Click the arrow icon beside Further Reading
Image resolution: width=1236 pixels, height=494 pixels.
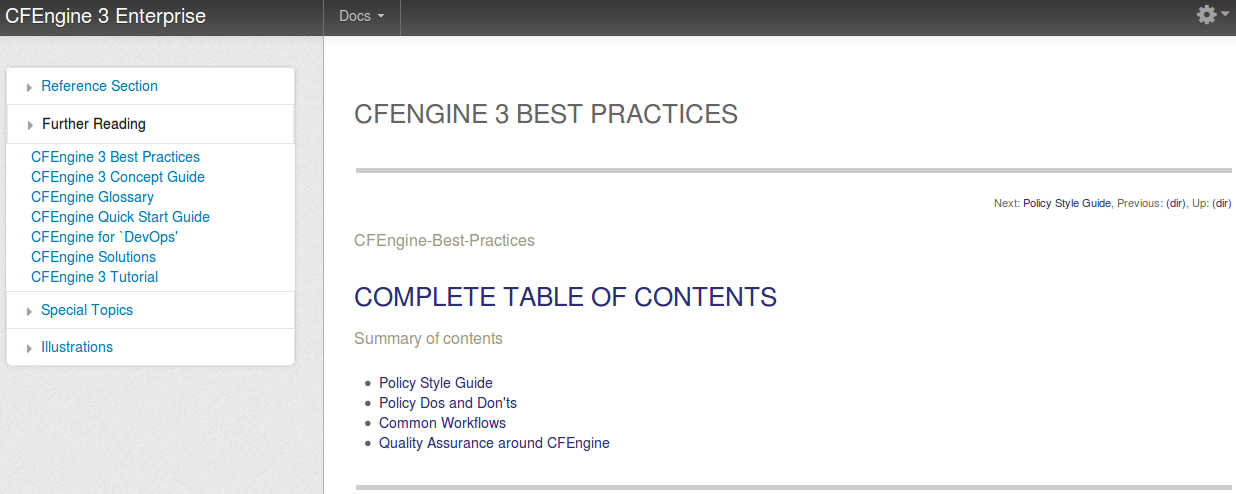pos(30,126)
